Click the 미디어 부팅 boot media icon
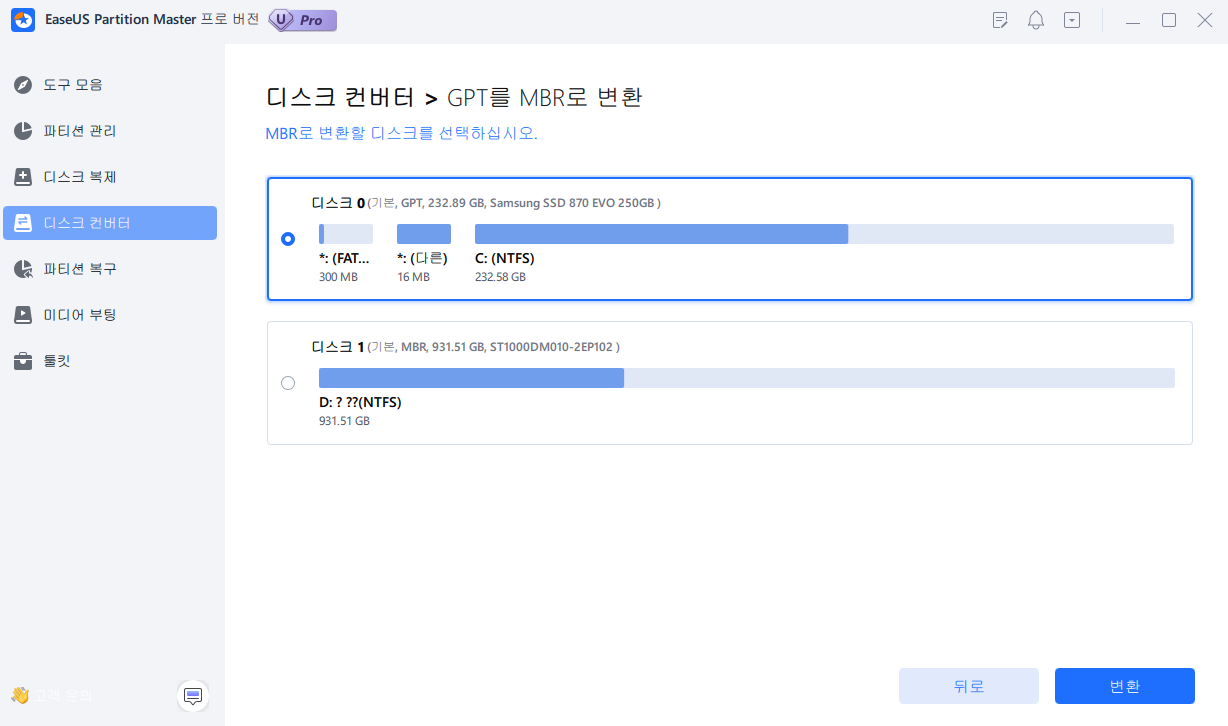This screenshot has height=726, width=1228. (22, 314)
